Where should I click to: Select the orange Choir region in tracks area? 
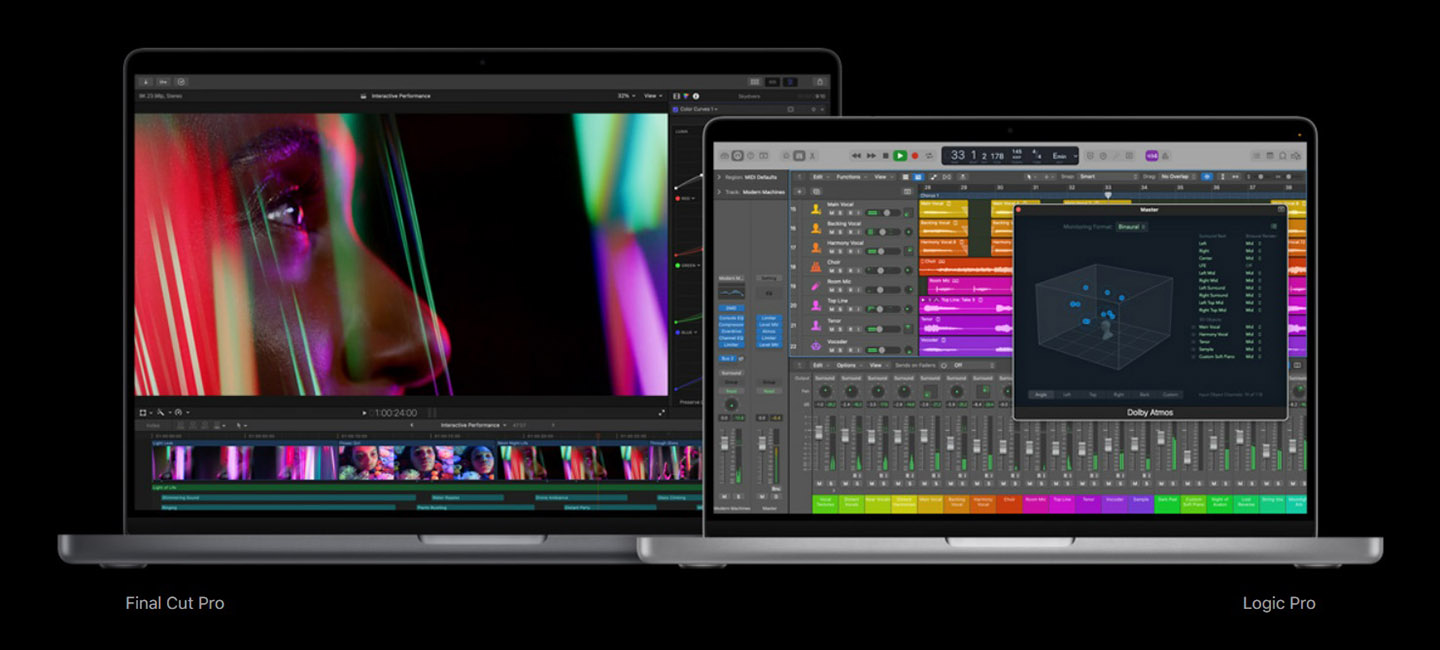pyautogui.click(x=965, y=266)
